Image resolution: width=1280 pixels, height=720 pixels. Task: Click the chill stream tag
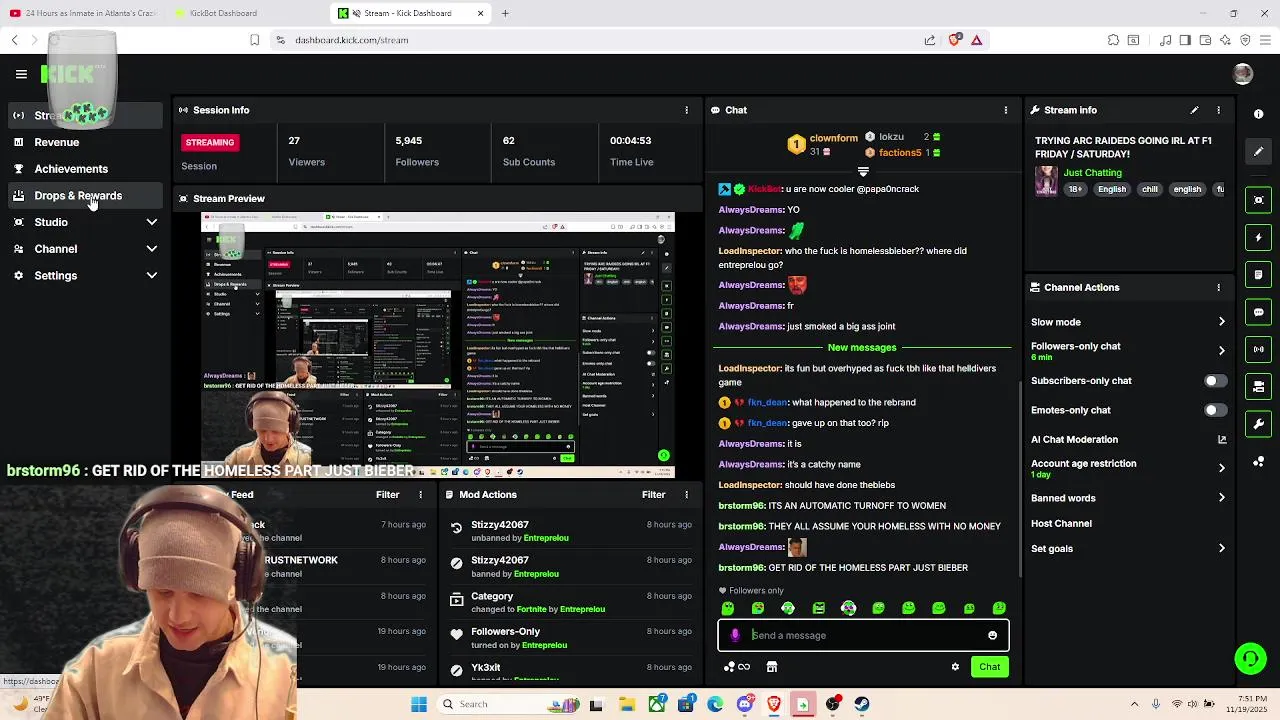(1150, 189)
